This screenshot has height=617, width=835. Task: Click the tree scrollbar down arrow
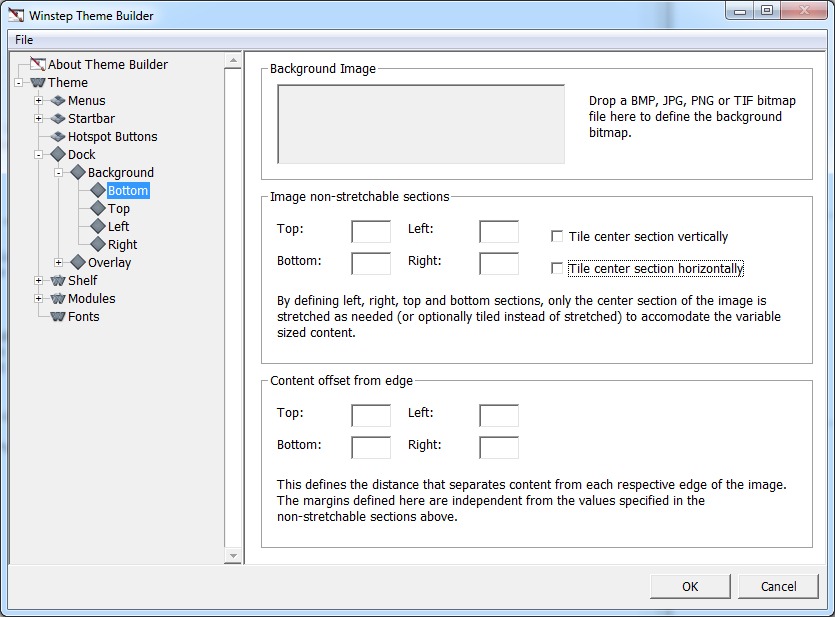[233, 556]
